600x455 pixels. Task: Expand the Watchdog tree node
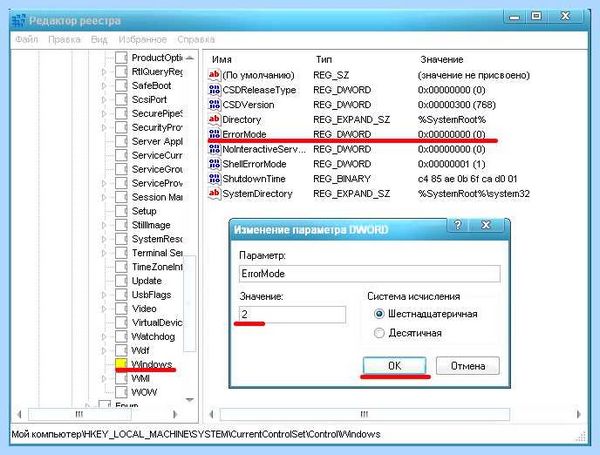tap(104, 336)
